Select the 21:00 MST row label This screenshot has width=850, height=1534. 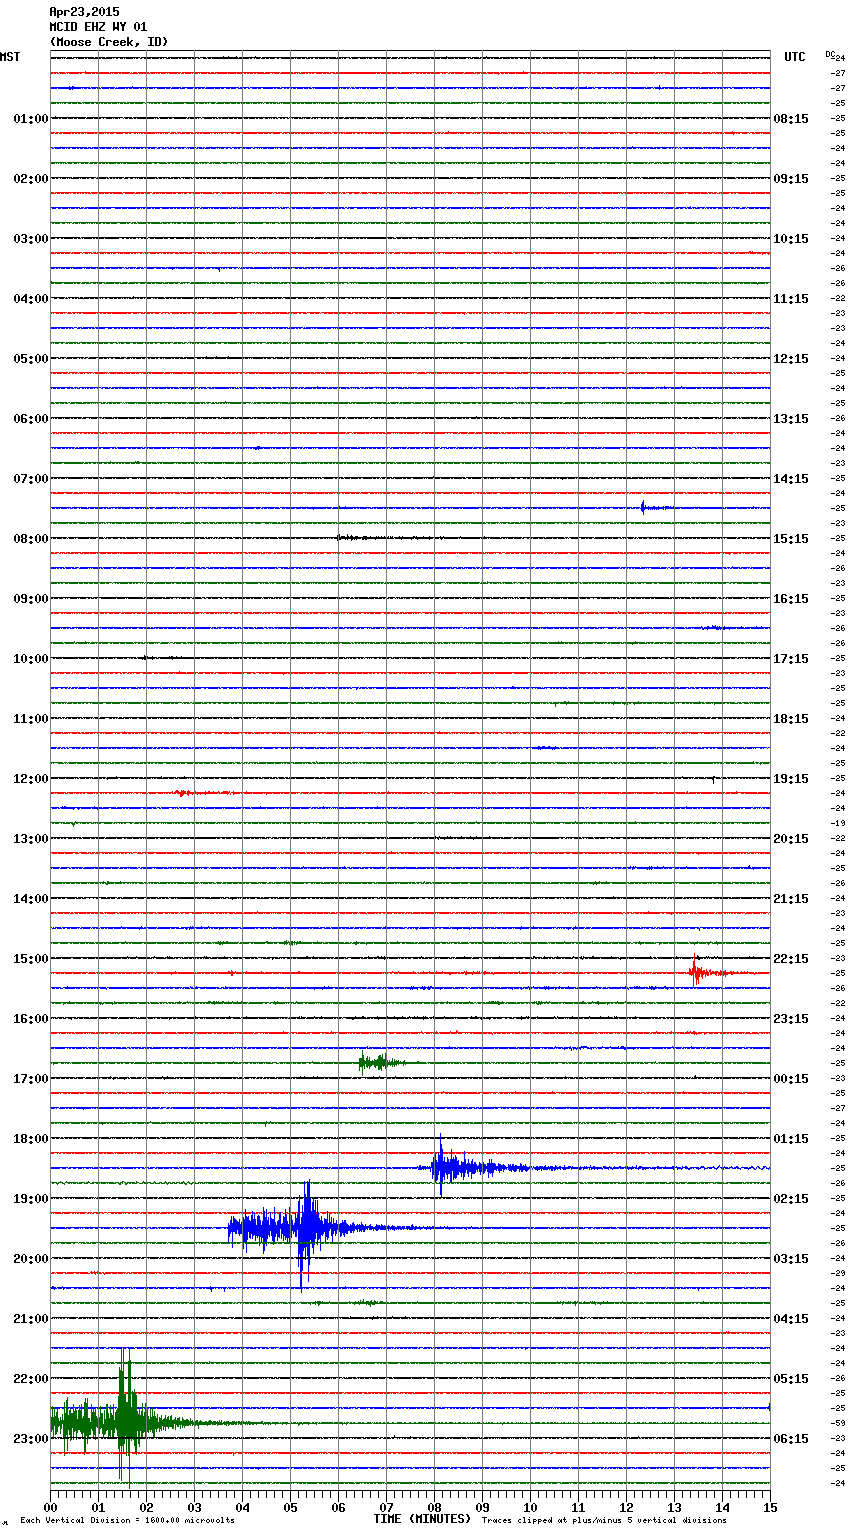click(x=31, y=1319)
